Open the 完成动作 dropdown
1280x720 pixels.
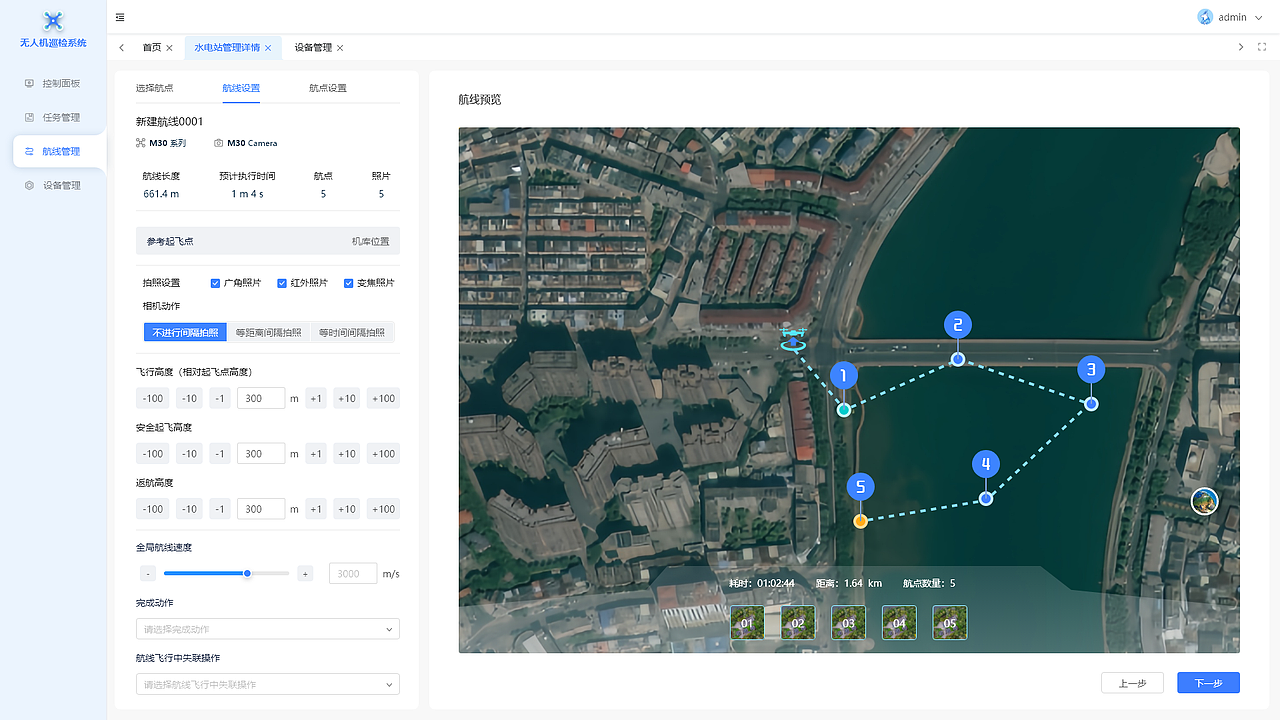268,629
